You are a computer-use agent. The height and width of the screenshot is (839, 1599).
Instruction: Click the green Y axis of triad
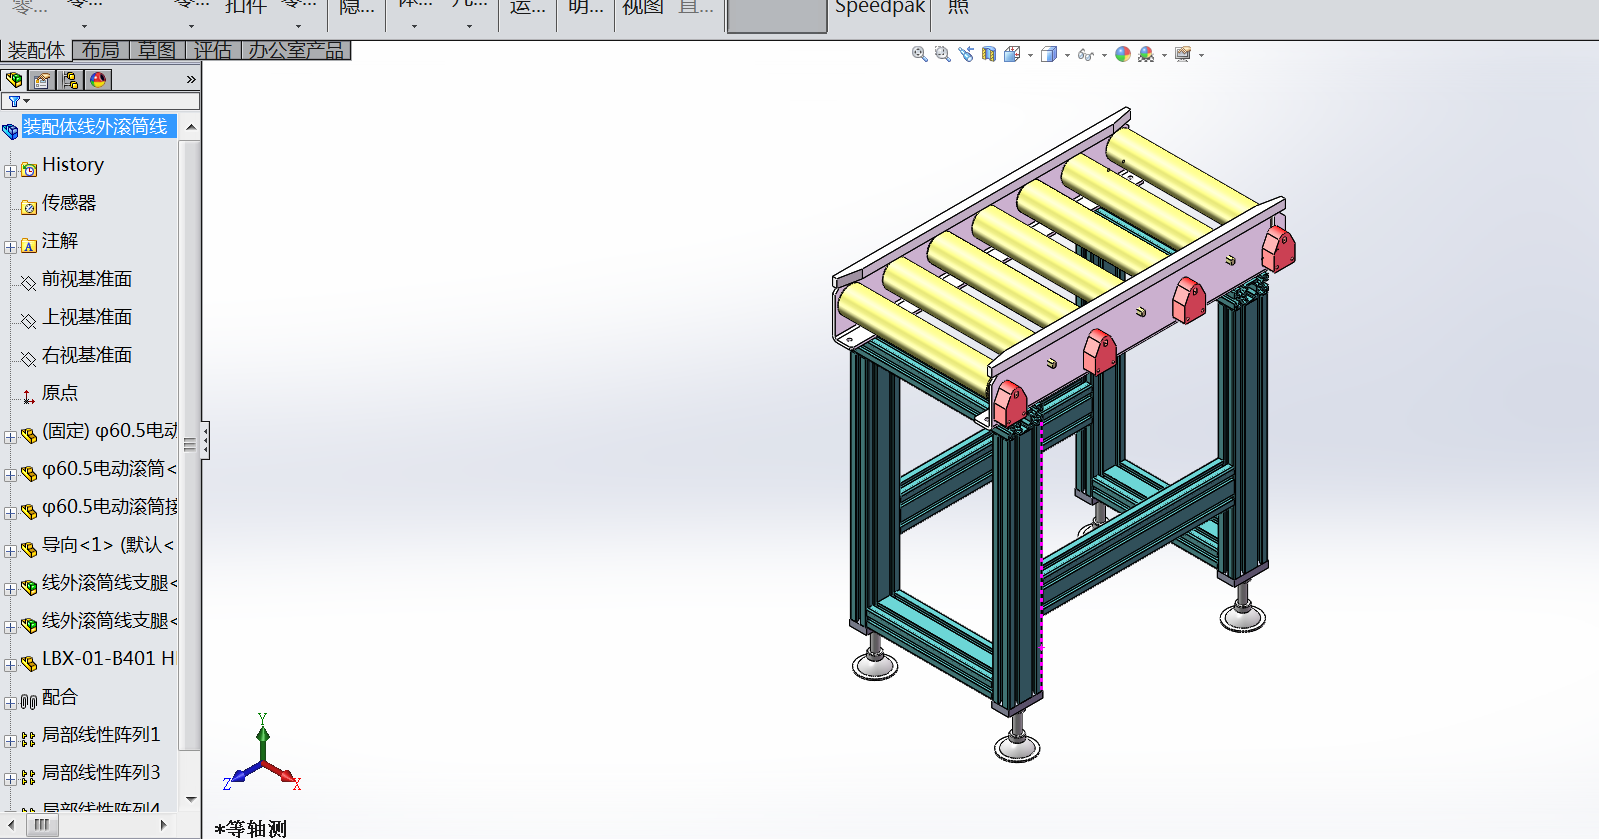(263, 735)
